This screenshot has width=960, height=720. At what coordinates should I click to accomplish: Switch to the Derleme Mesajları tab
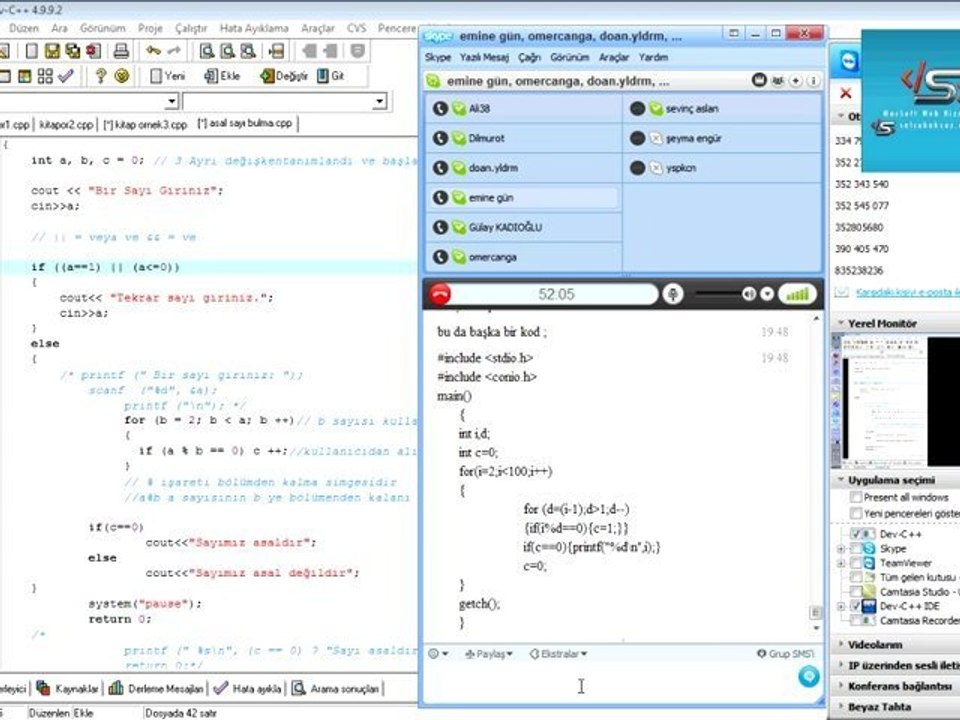[156, 689]
